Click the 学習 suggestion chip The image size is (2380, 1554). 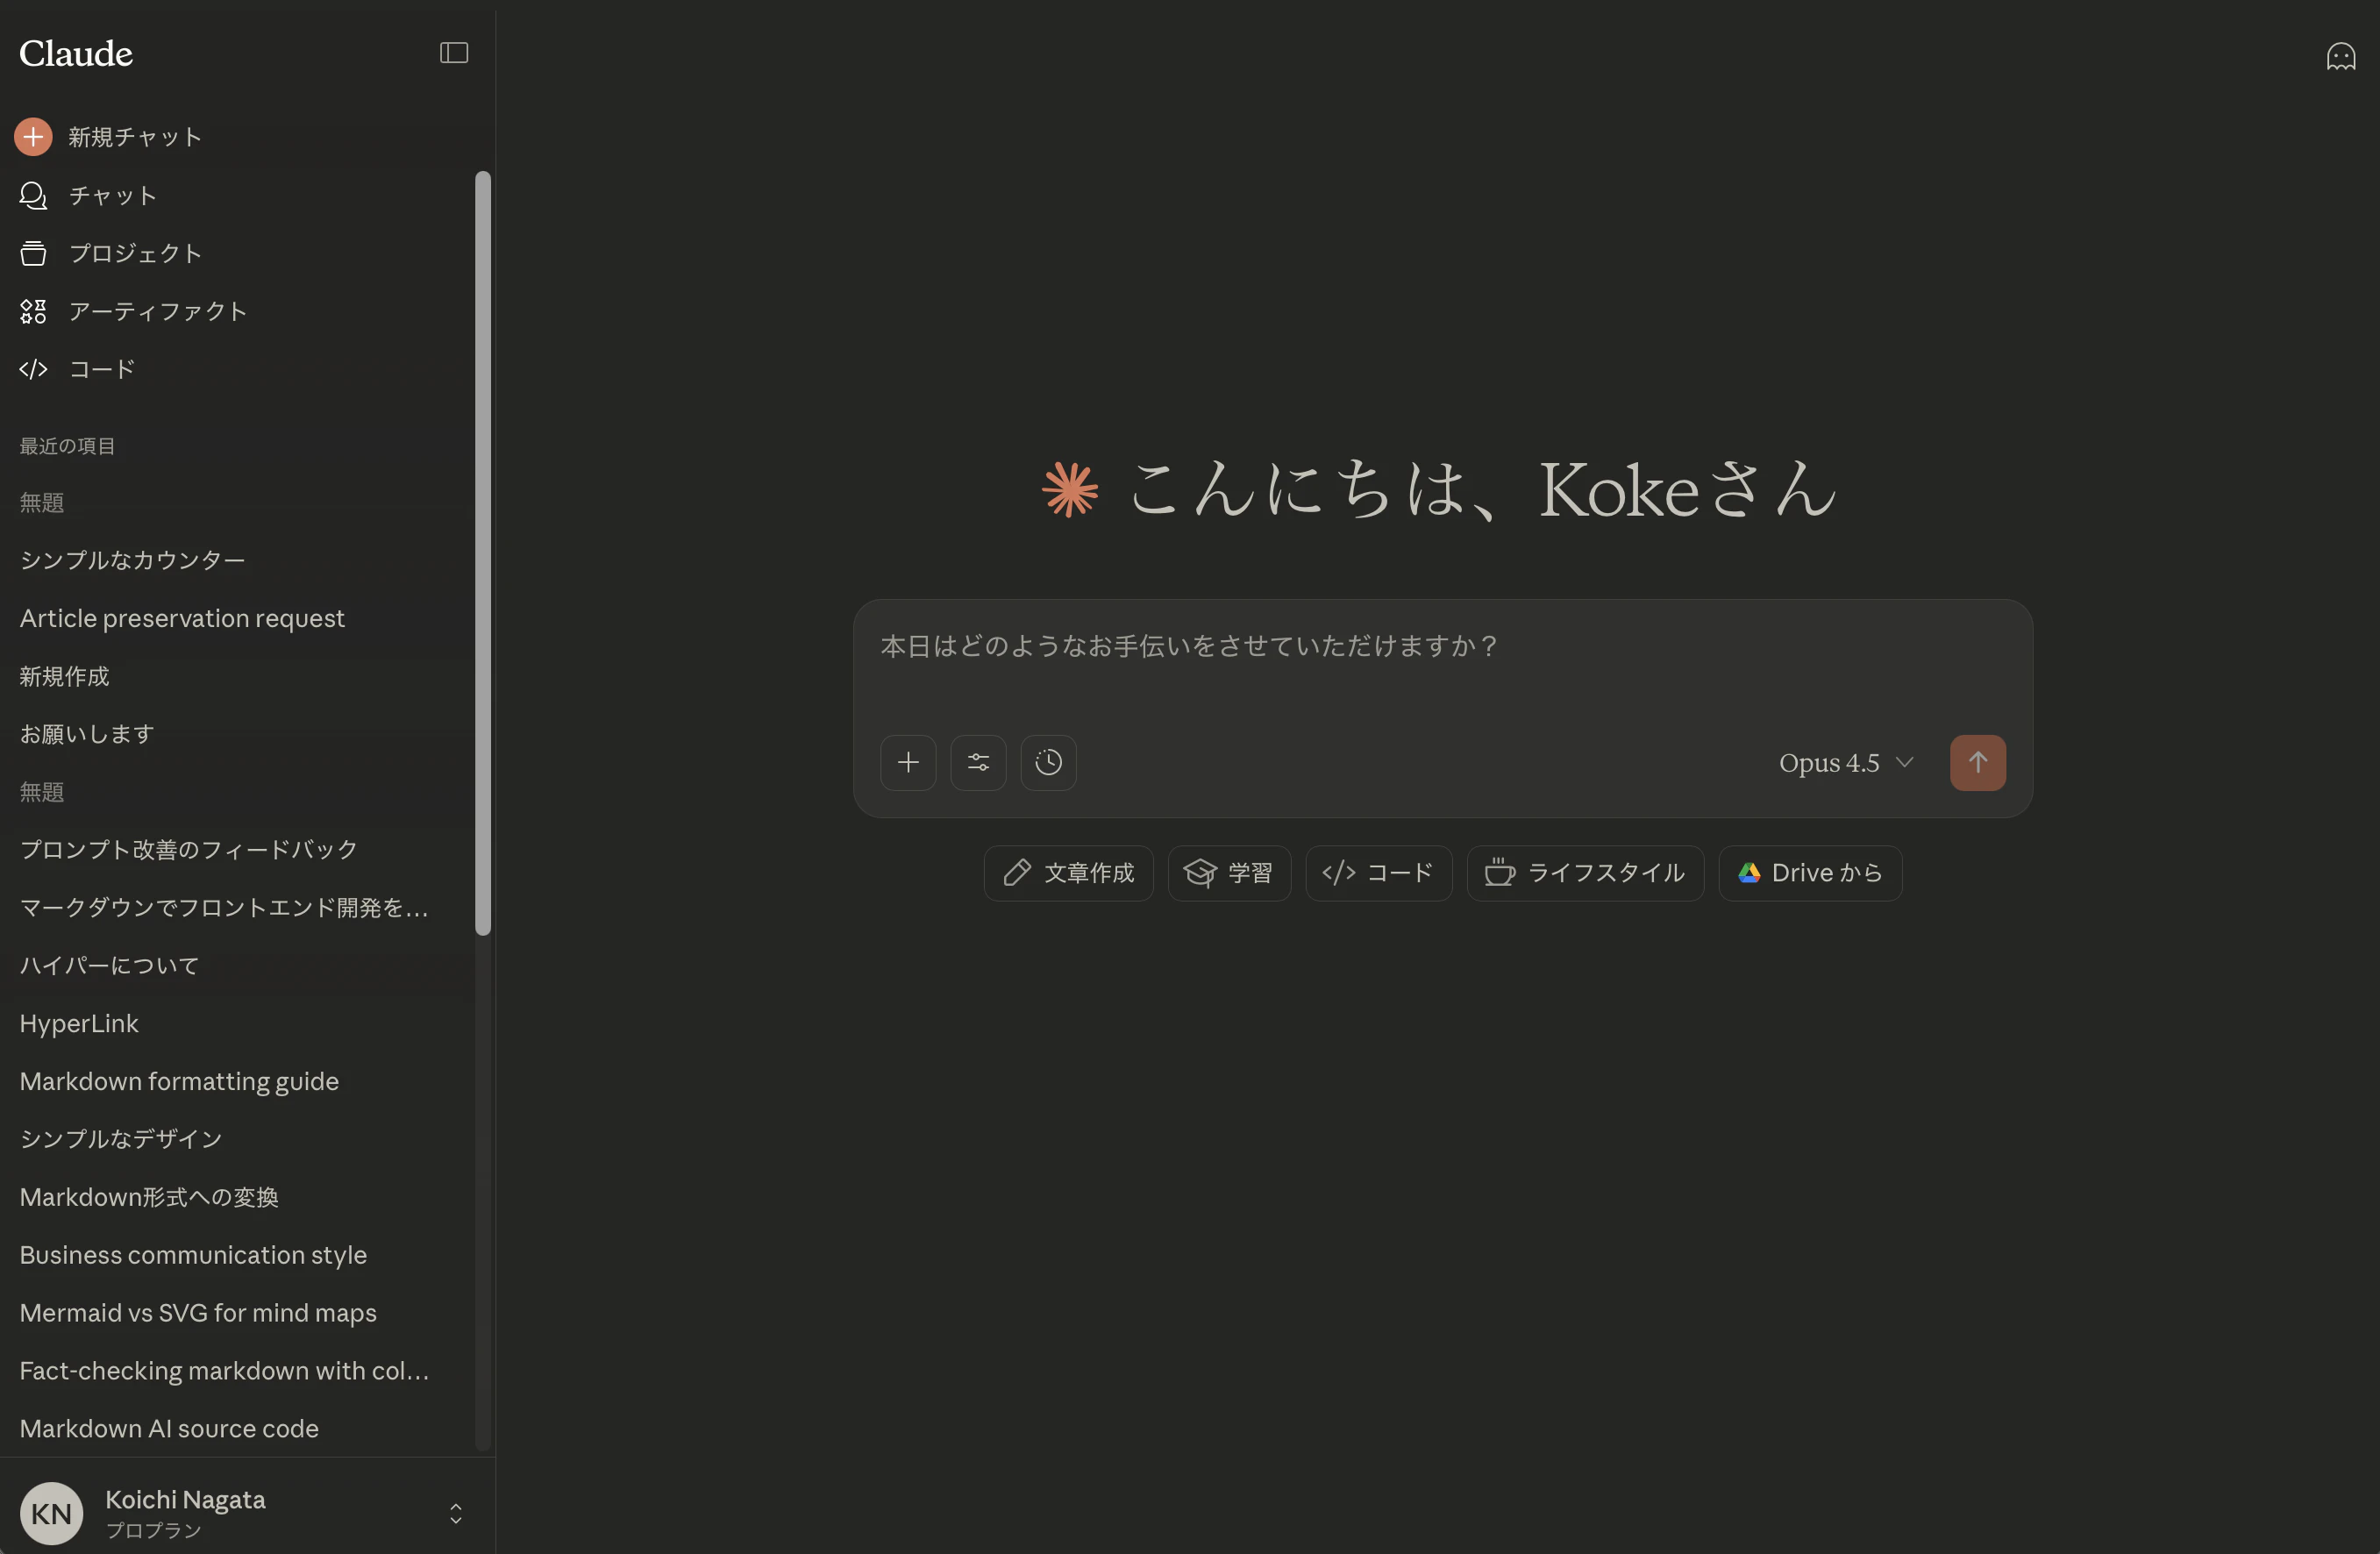coord(1229,873)
